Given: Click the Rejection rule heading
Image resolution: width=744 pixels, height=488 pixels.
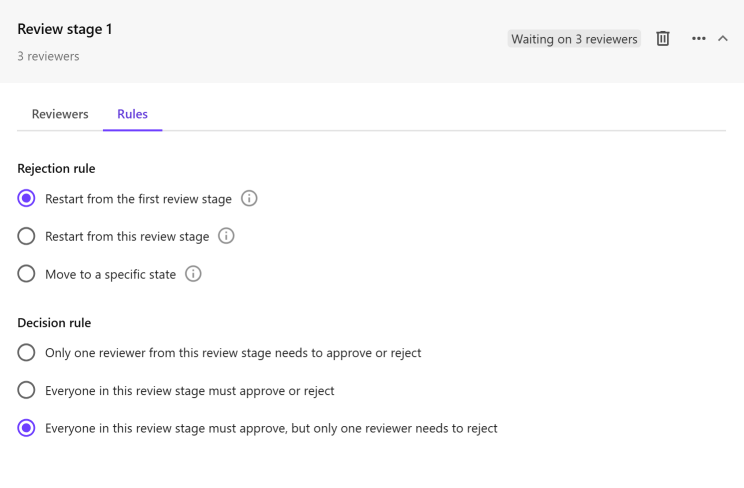Looking at the screenshot, I should click(x=56, y=169).
